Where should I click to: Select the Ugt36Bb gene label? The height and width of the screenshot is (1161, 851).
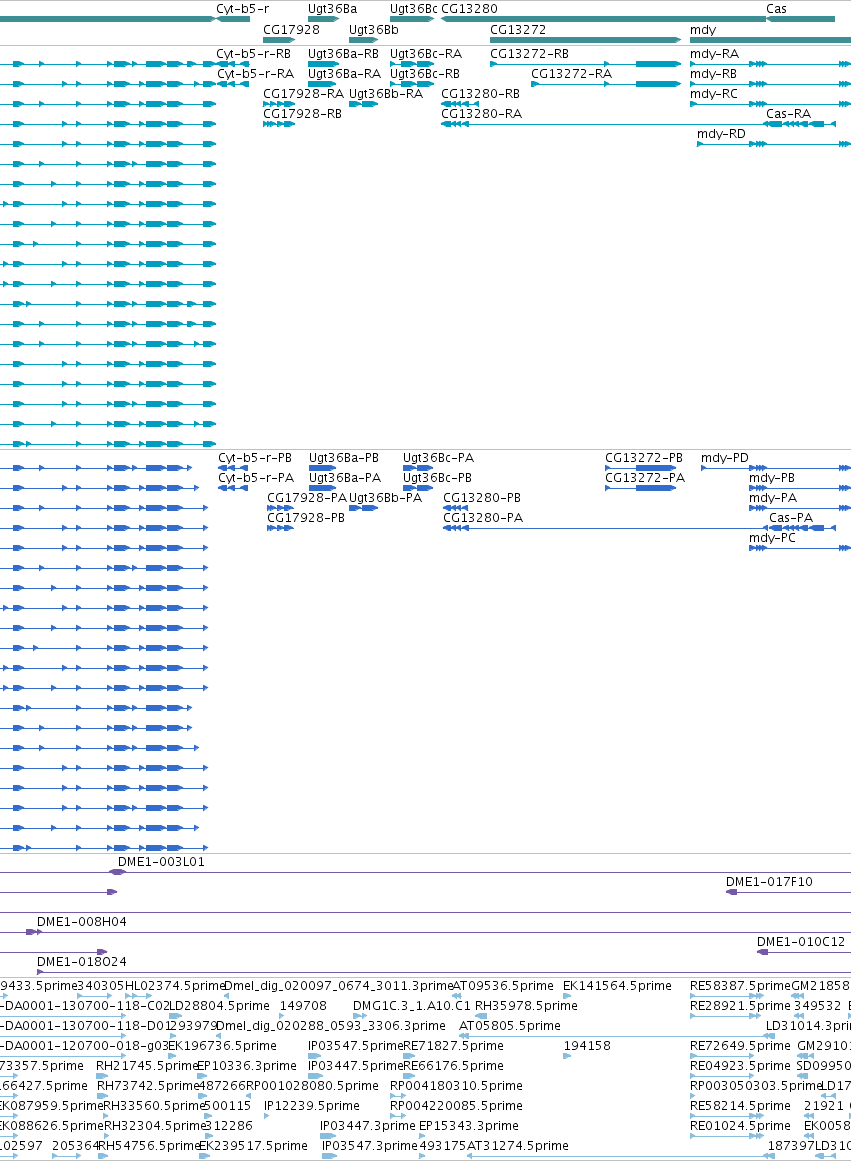[x=374, y=30]
